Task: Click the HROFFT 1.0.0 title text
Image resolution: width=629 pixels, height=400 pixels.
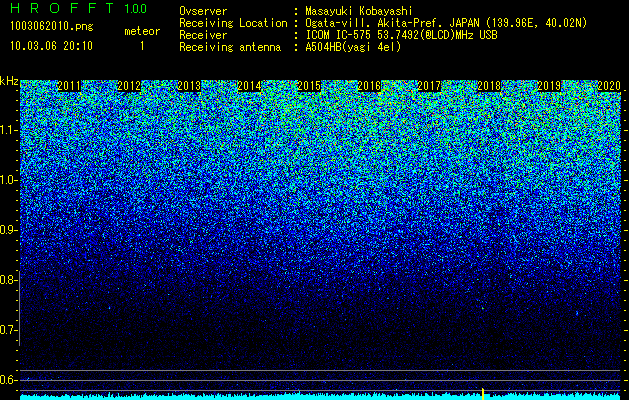Action: (79, 8)
